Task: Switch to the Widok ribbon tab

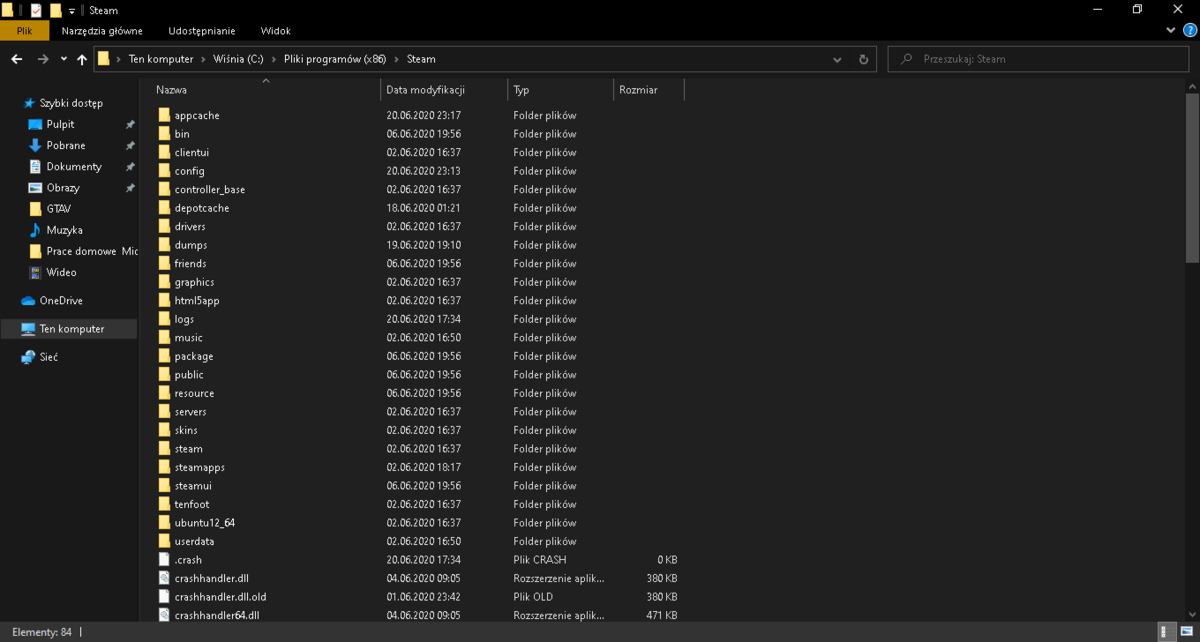Action: [275, 31]
